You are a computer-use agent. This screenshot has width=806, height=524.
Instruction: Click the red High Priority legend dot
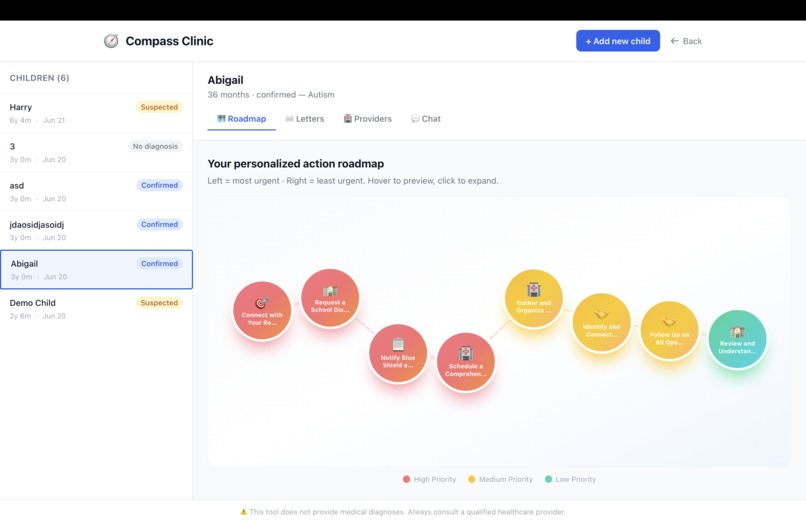(x=406, y=479)
